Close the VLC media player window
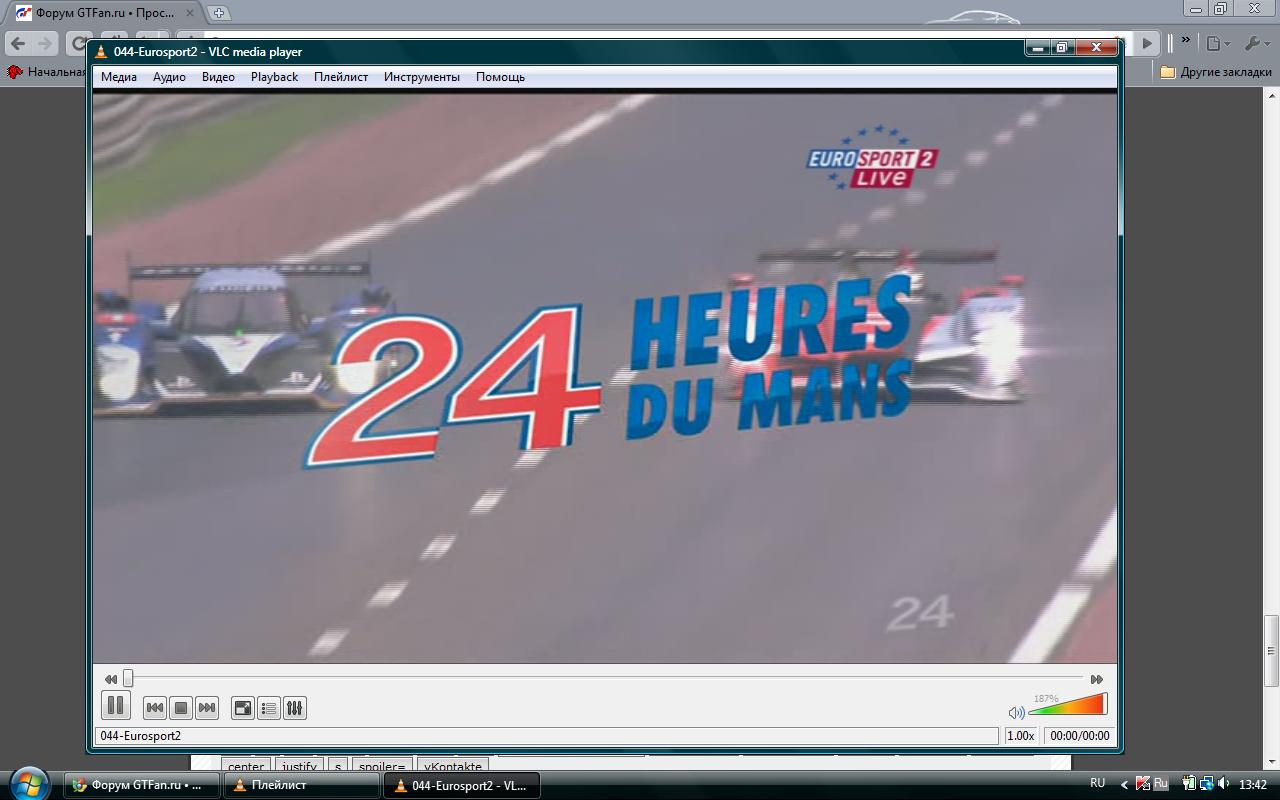Viewport: 1280px width, 800px height. tap(1096, 47)
